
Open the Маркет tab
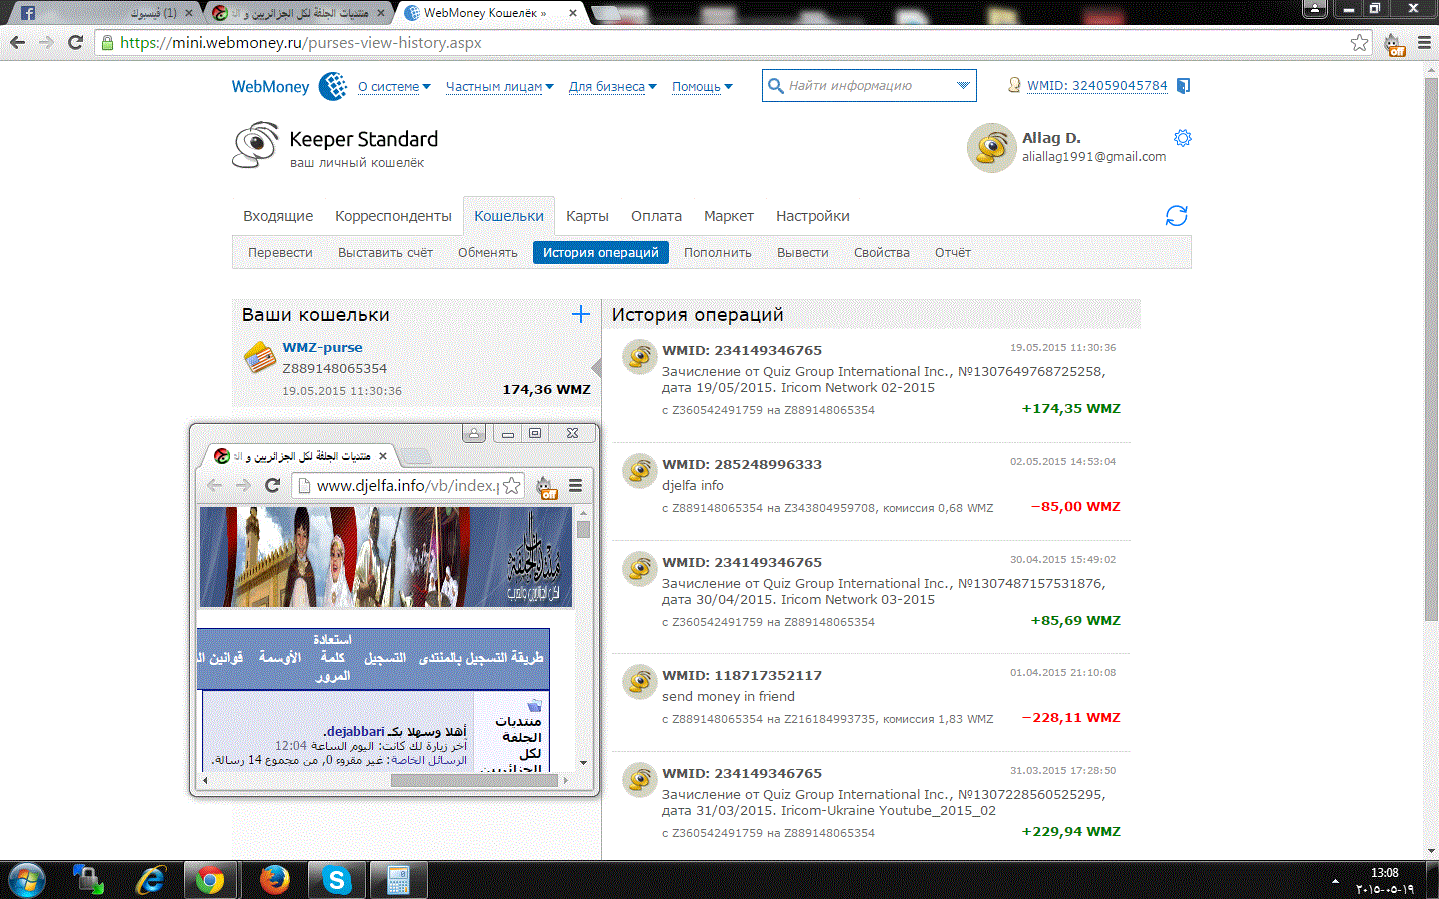tap(729, 216)
